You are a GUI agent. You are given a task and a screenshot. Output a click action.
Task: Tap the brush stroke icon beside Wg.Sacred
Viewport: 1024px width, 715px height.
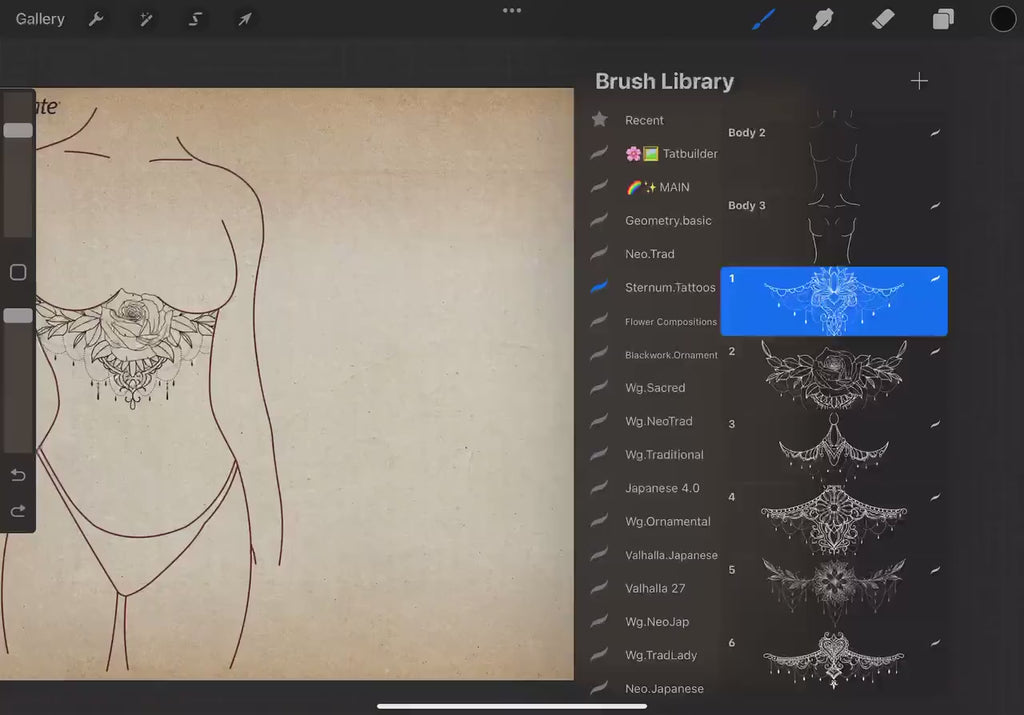tap(599, 387)
